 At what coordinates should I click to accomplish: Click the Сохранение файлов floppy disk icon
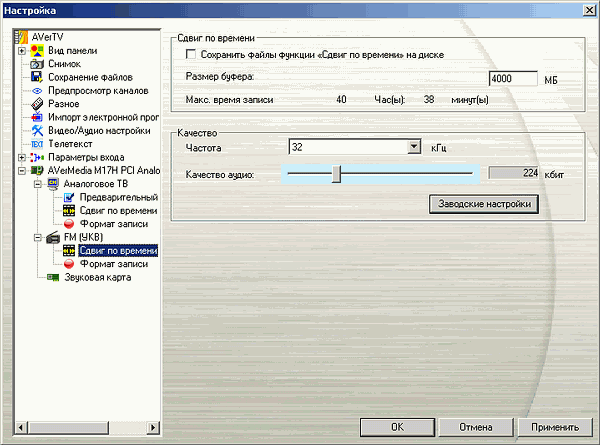(x=37, y=77)
